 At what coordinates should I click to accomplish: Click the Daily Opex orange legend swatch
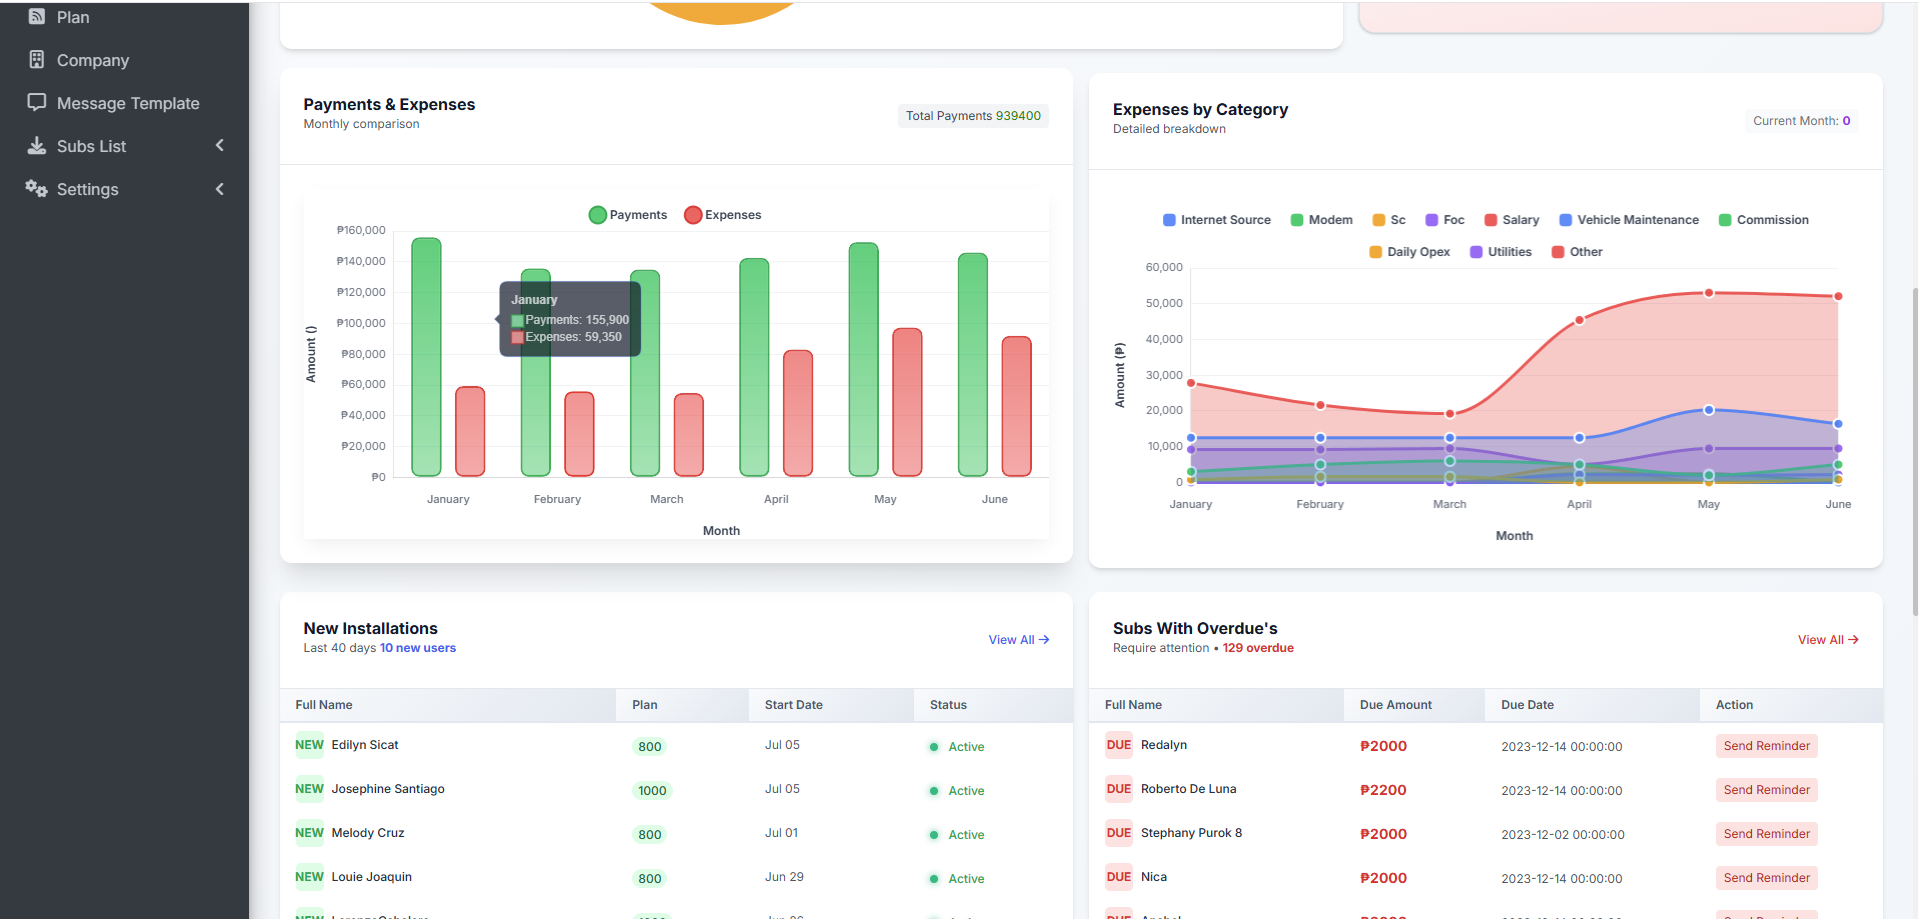pos(1376,252)
